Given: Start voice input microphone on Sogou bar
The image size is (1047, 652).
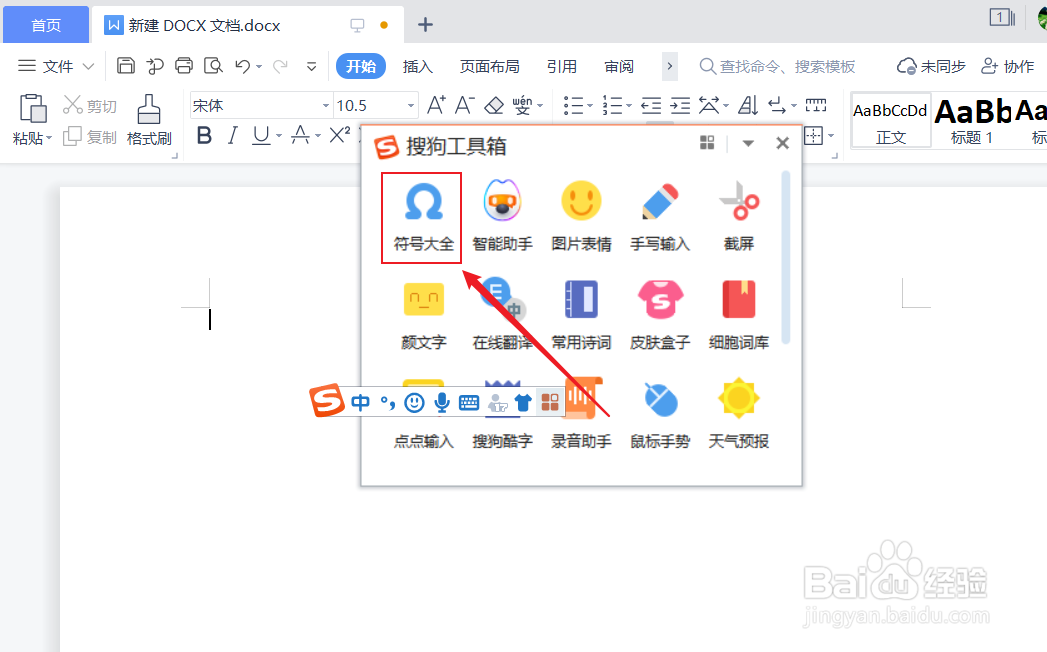Looking at the screenshot, I should 441,402.
